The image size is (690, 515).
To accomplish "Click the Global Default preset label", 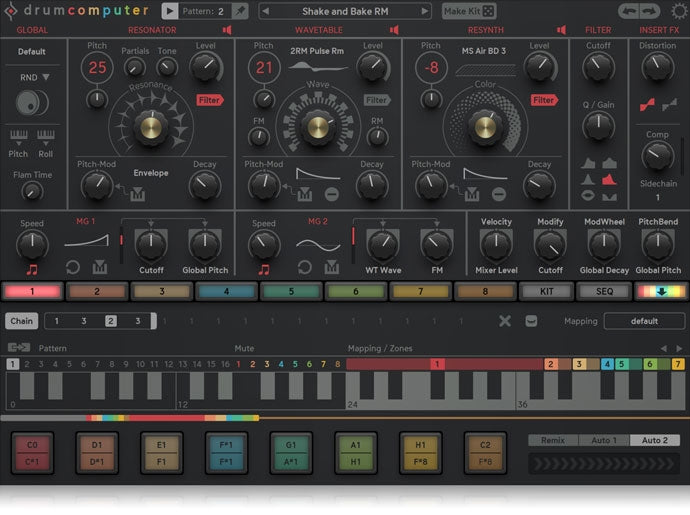I will tap(32, 52).
